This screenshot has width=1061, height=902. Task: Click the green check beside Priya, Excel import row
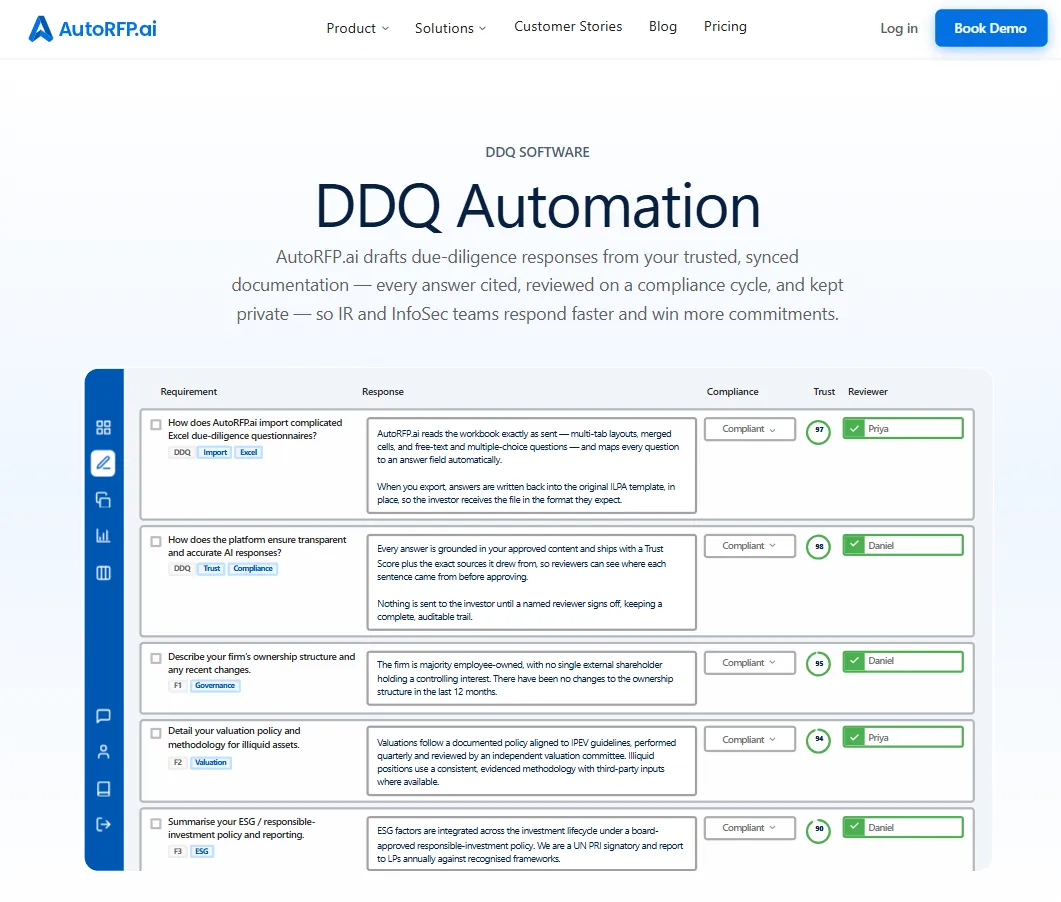click(x=854, y=428)
